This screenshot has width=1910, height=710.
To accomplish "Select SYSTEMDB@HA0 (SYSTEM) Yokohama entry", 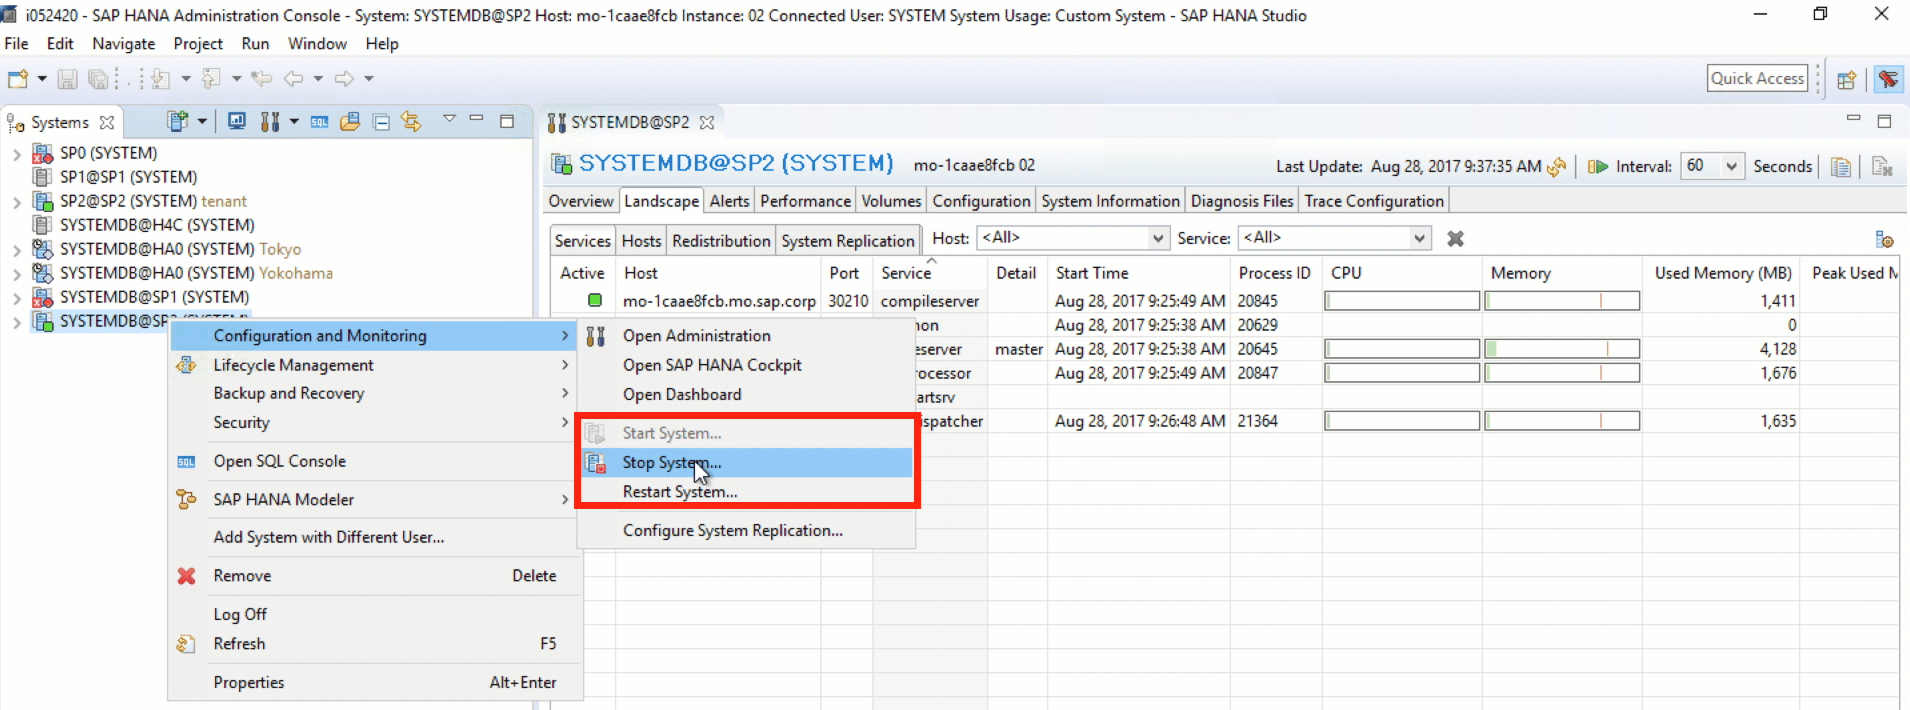I will tap(196, 273).
